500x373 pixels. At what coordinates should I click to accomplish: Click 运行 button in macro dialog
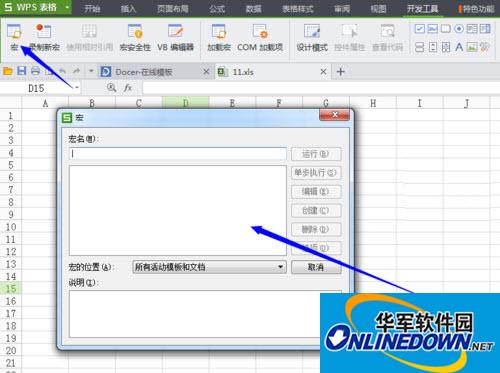click(316, 154)
